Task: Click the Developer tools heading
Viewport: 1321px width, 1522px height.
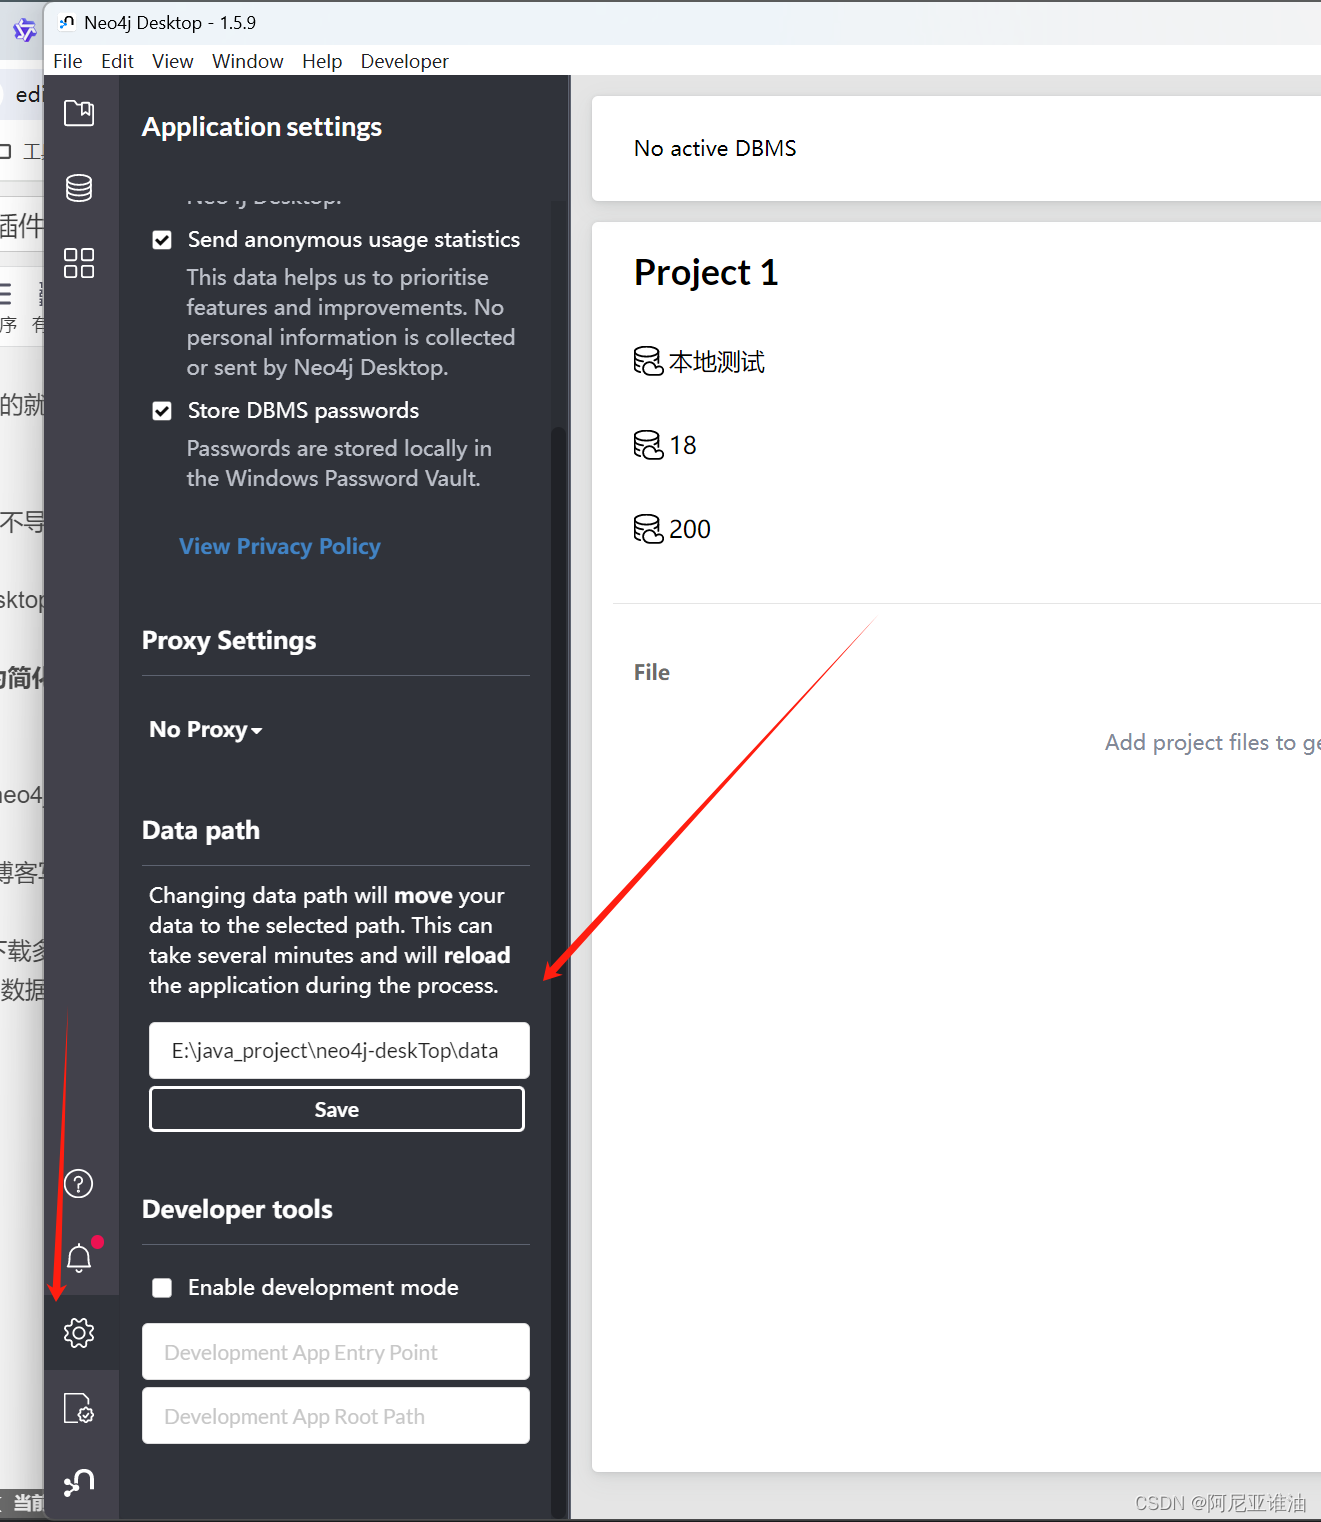Action: (237, 1209)
